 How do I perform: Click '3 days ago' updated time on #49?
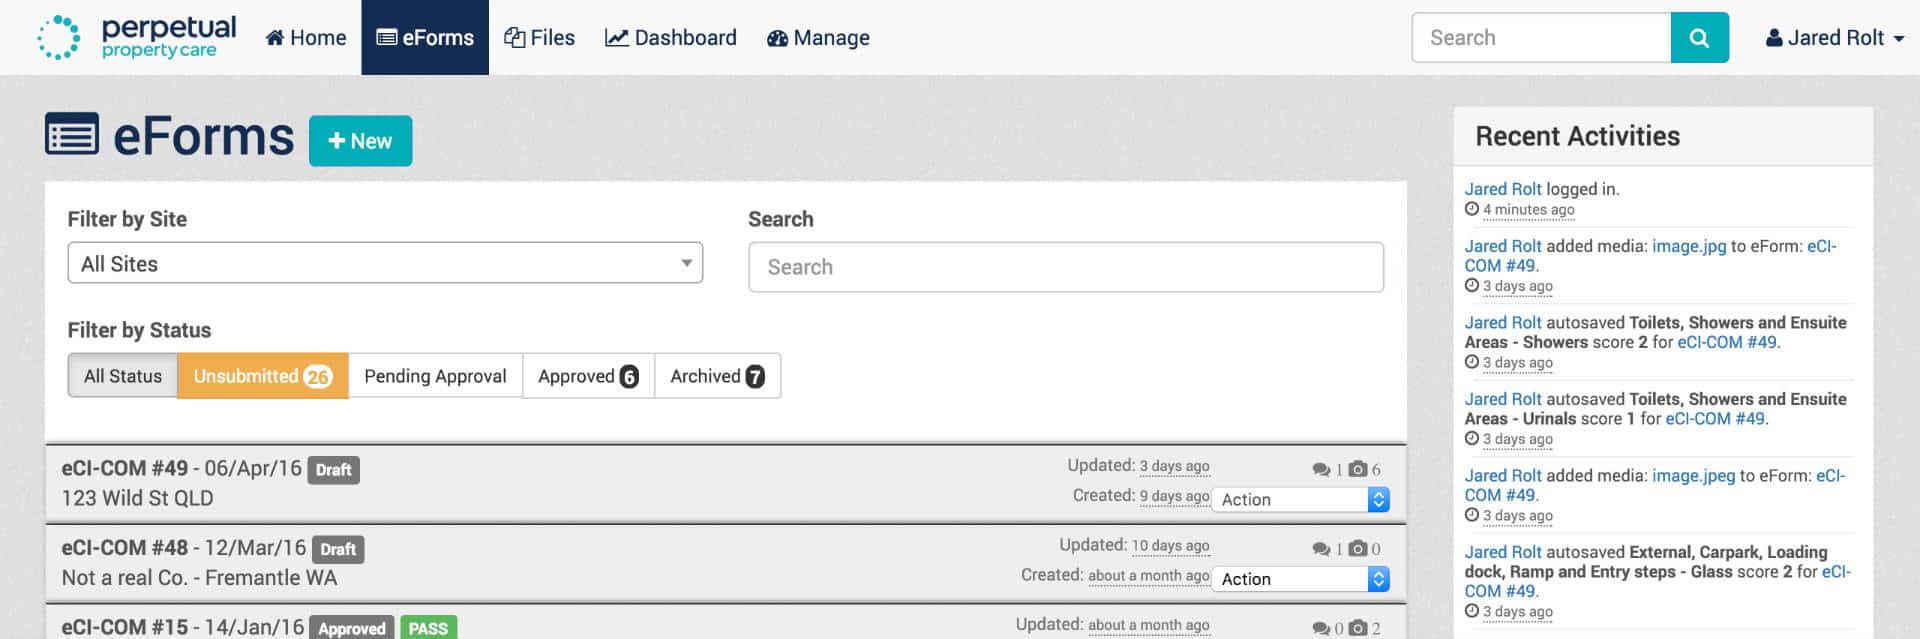click(1174, 466)
